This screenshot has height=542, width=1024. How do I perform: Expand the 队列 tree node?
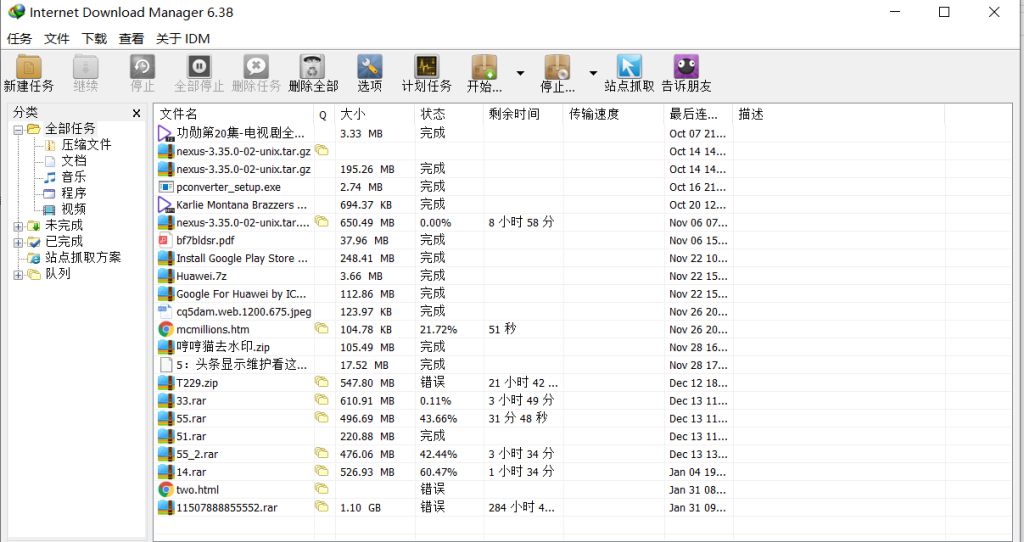pos(18,274)
